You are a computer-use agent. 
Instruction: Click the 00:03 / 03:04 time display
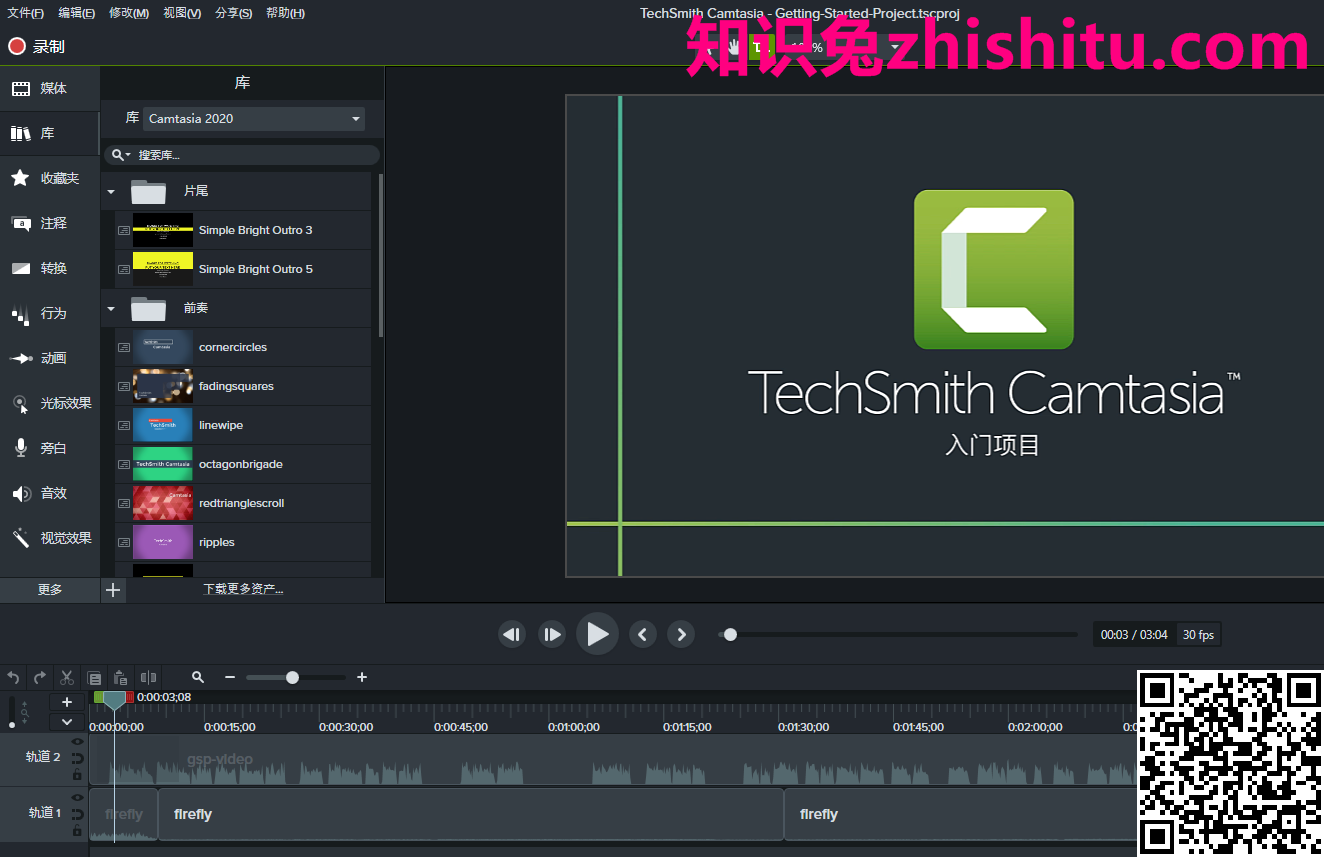click(1134, 635)
